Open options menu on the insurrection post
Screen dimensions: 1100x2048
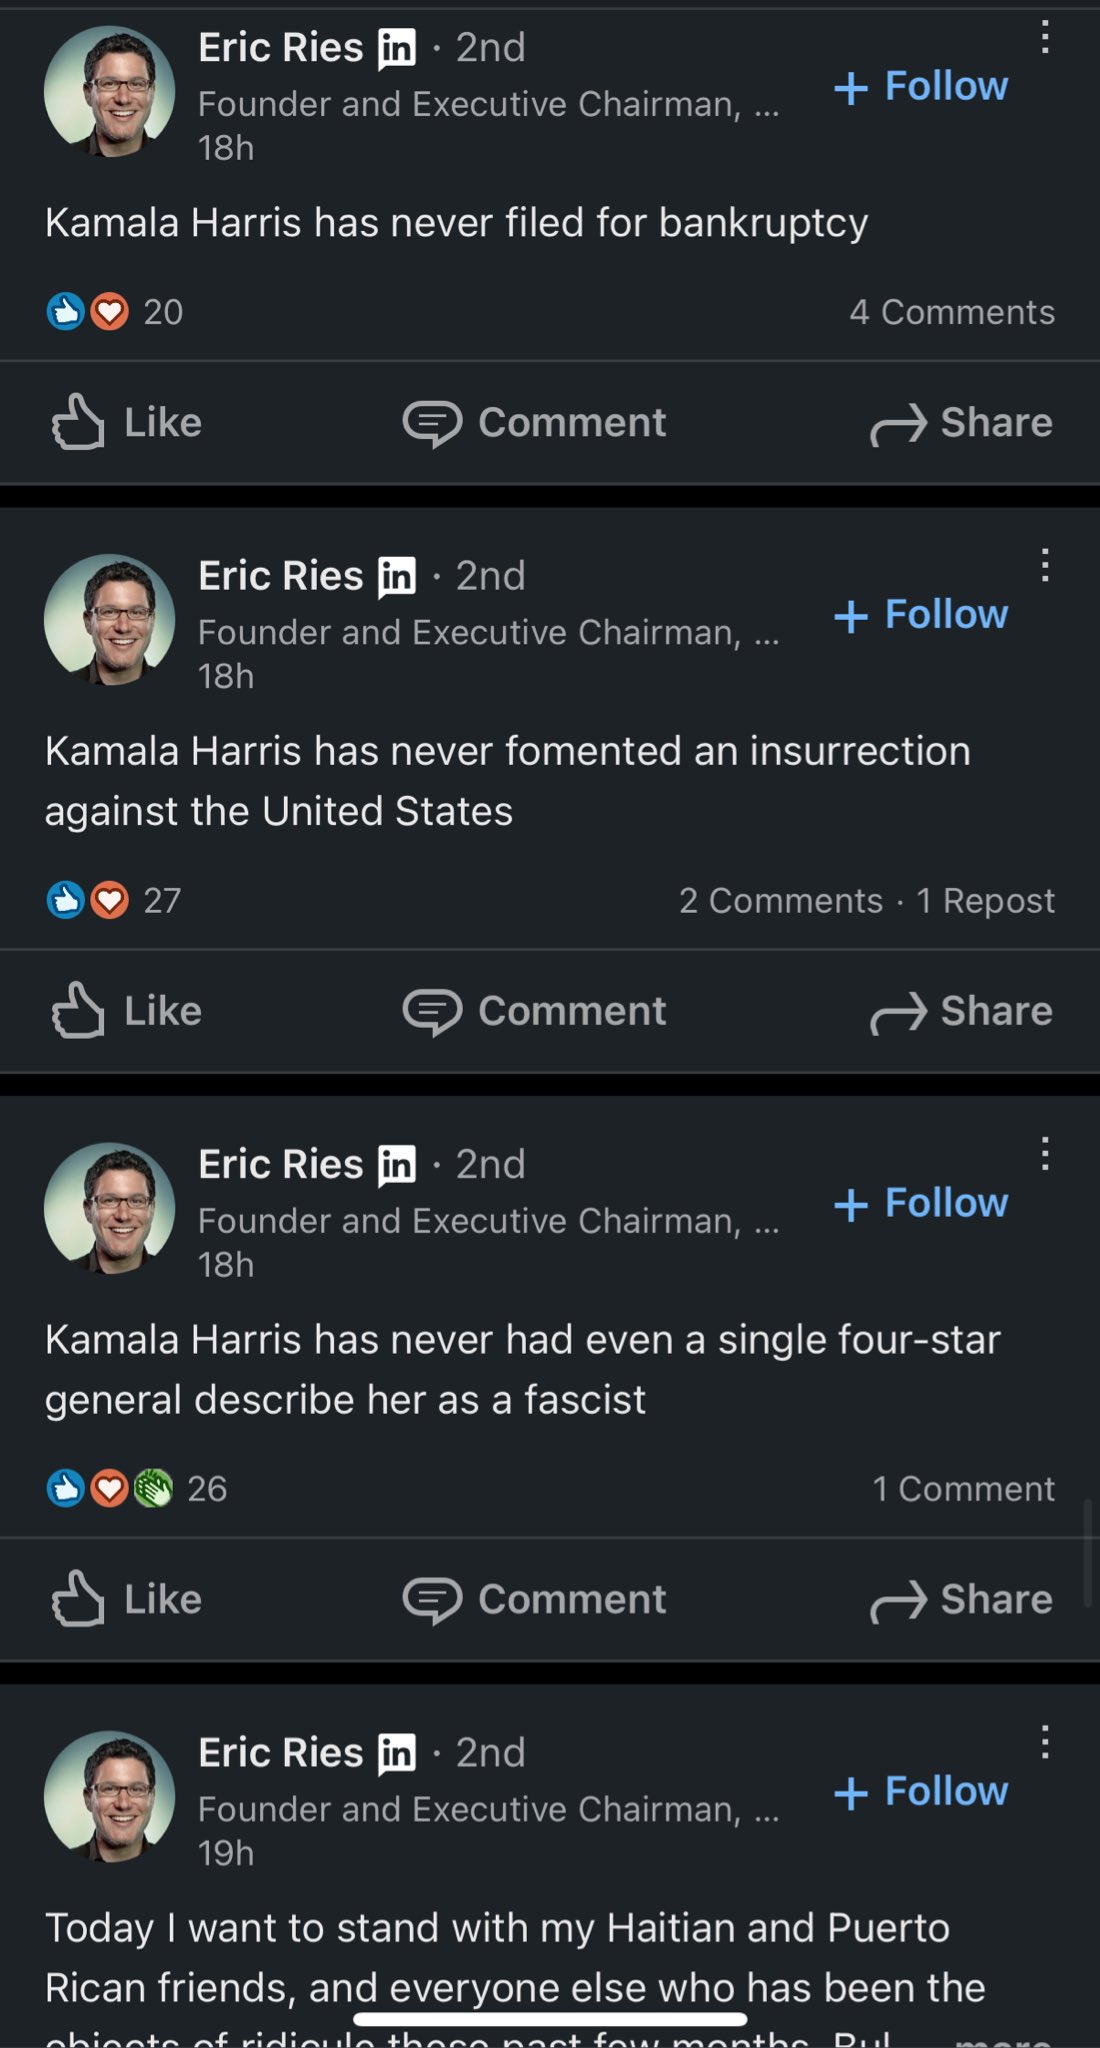(1044, 566)
